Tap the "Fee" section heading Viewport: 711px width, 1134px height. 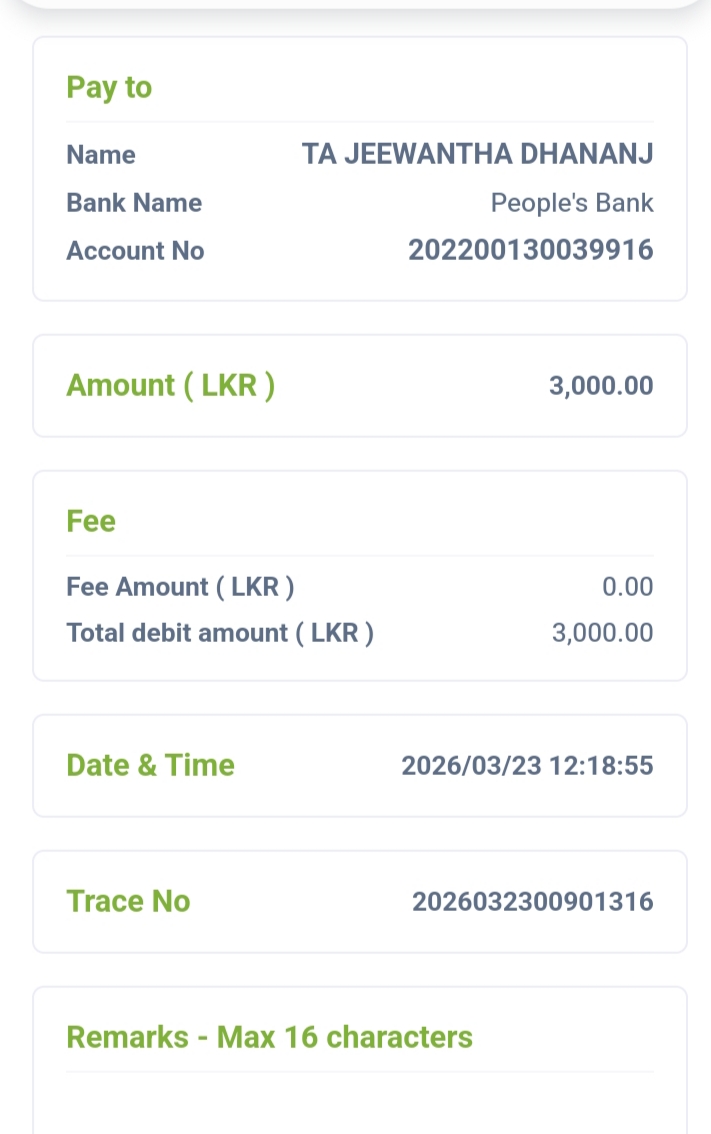click(91, 522)
